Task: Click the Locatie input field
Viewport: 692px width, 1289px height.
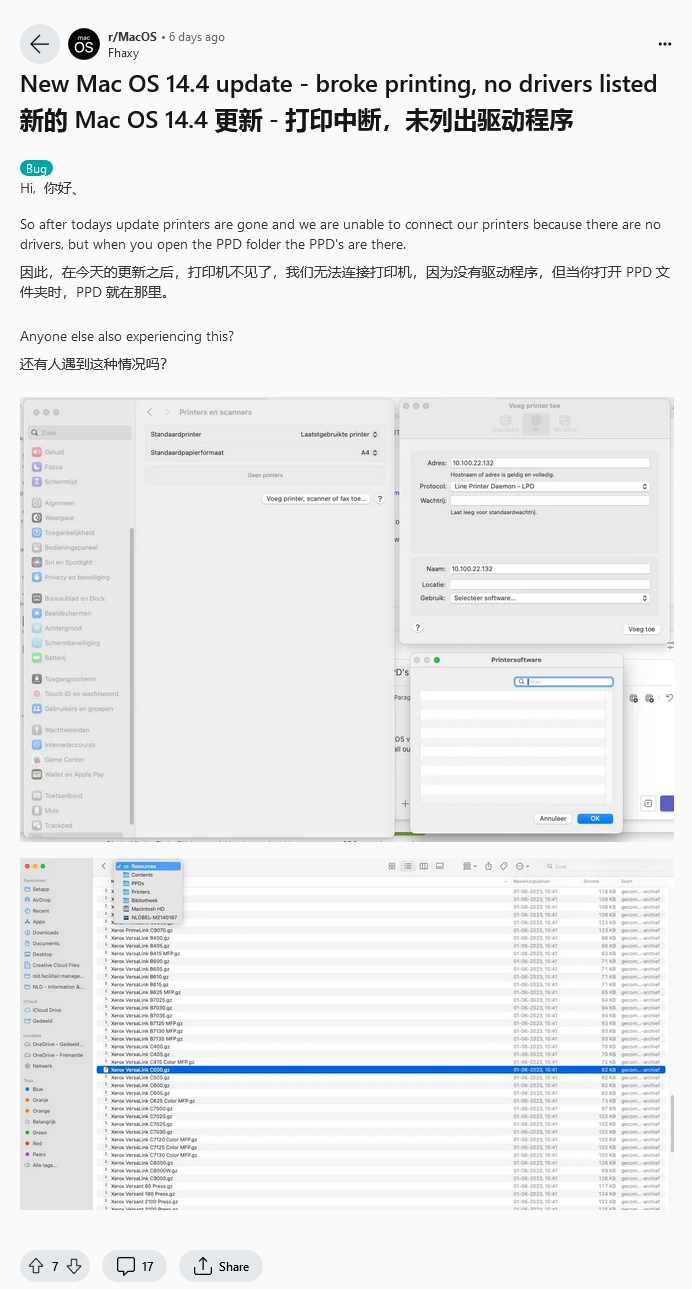Action: pos(550,583)
